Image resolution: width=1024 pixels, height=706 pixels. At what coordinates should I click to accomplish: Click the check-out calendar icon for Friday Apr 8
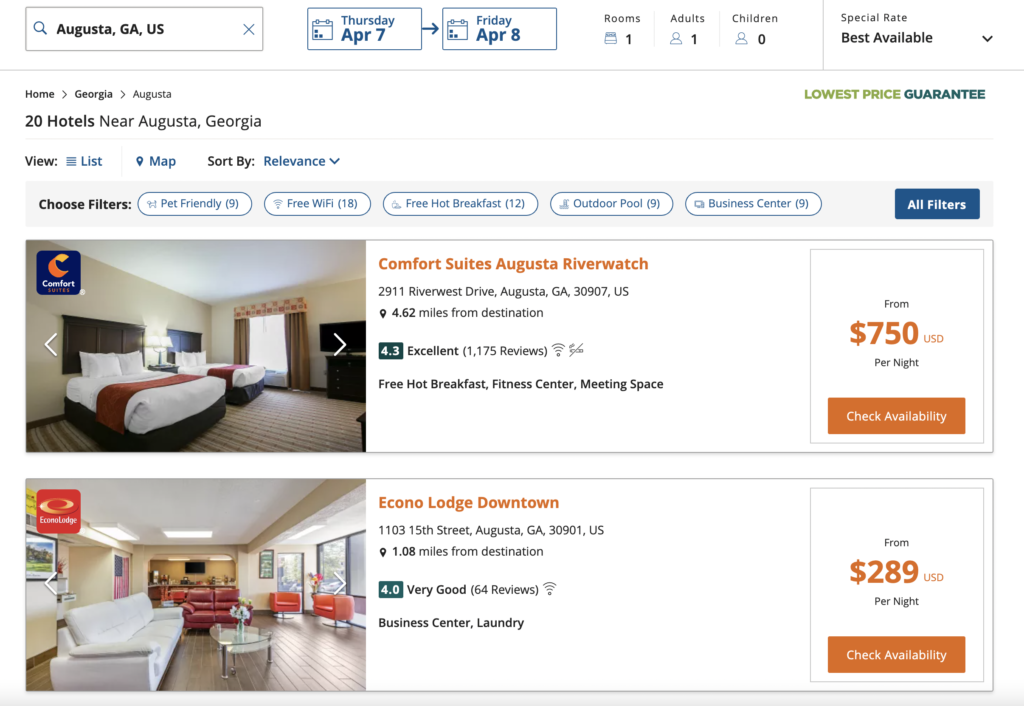click(457, 29)
